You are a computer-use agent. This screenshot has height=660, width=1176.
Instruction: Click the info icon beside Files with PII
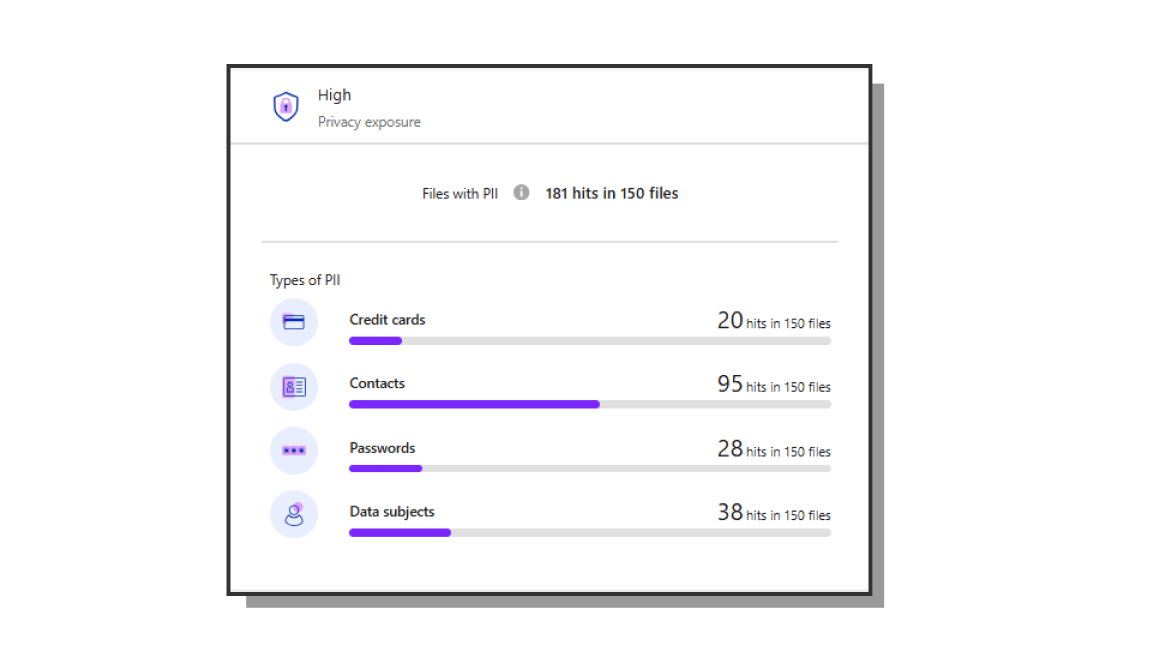pyautogui.click(x=521, y=193)
